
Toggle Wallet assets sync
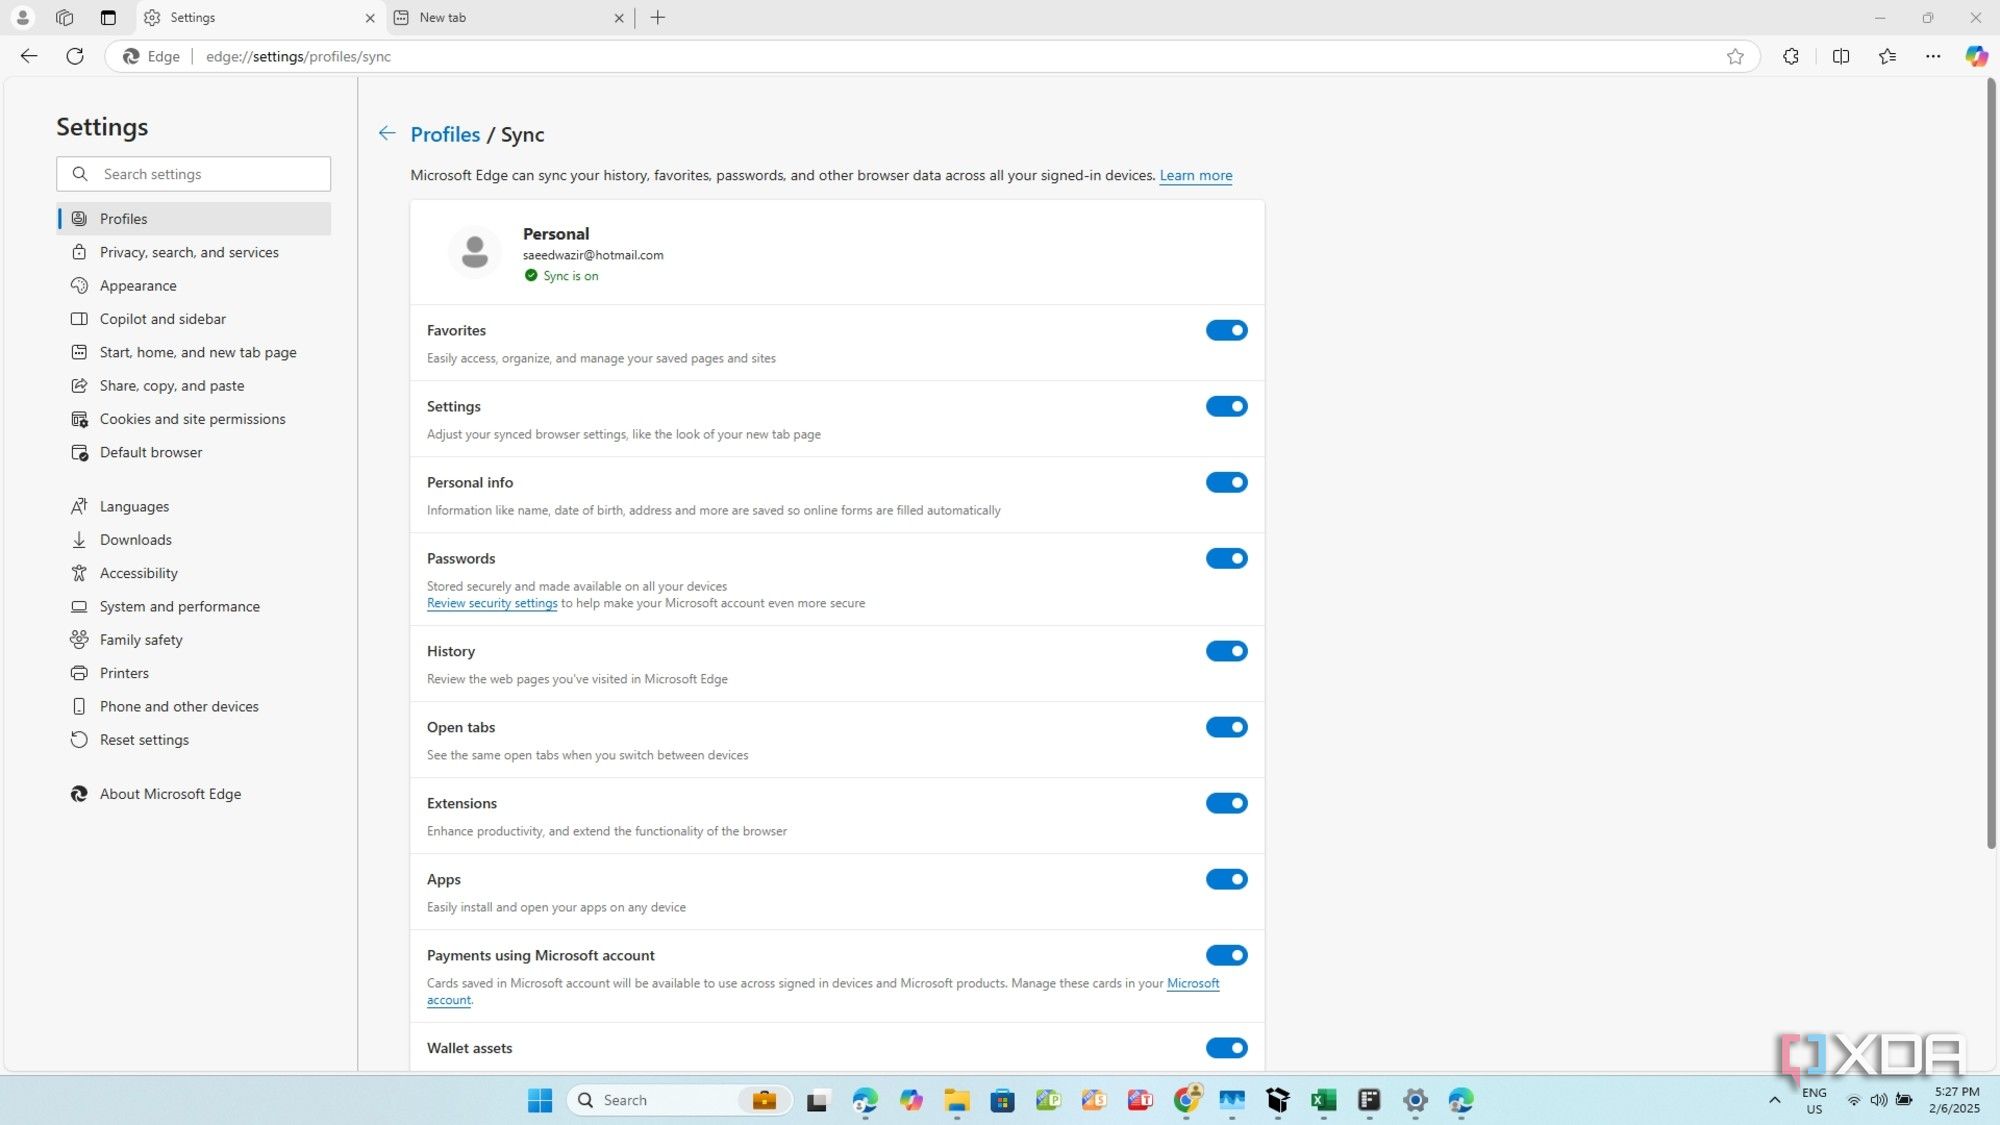[1227, 1047]
